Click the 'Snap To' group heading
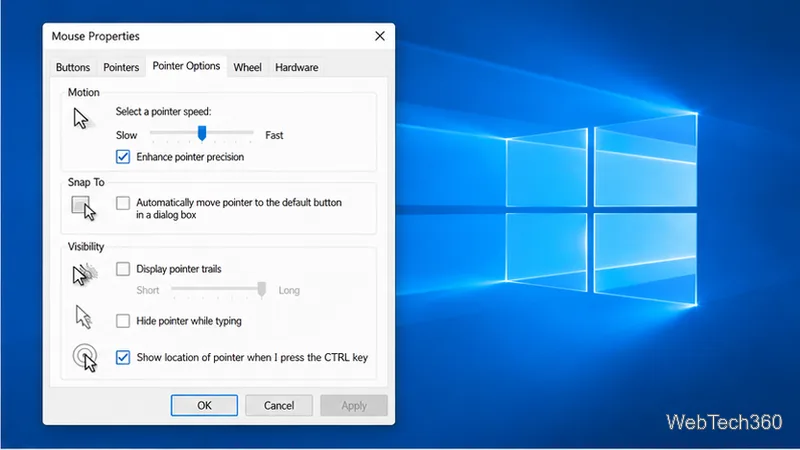The height and width of the screenshot is (450, 800). tap(86, 182)
